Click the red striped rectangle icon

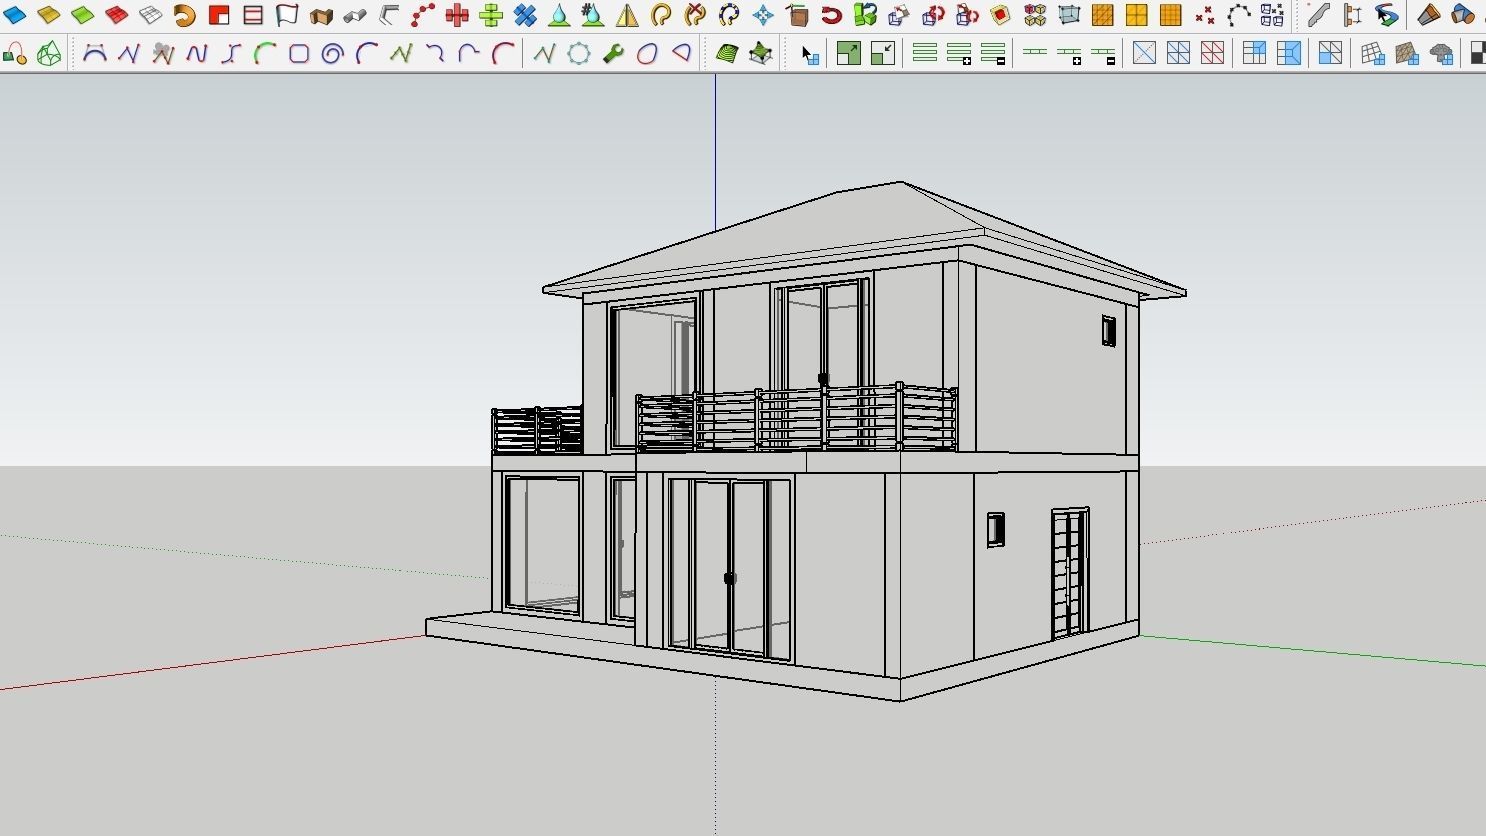253,15
